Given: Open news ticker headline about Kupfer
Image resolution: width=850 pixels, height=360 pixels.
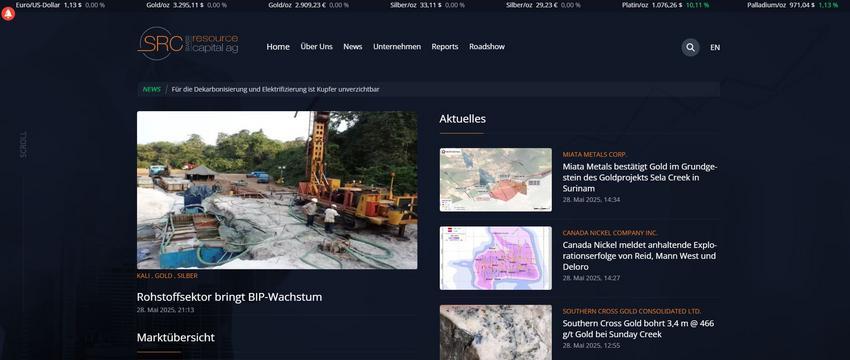Looking at the screenshot, I should tap(275, 89).
